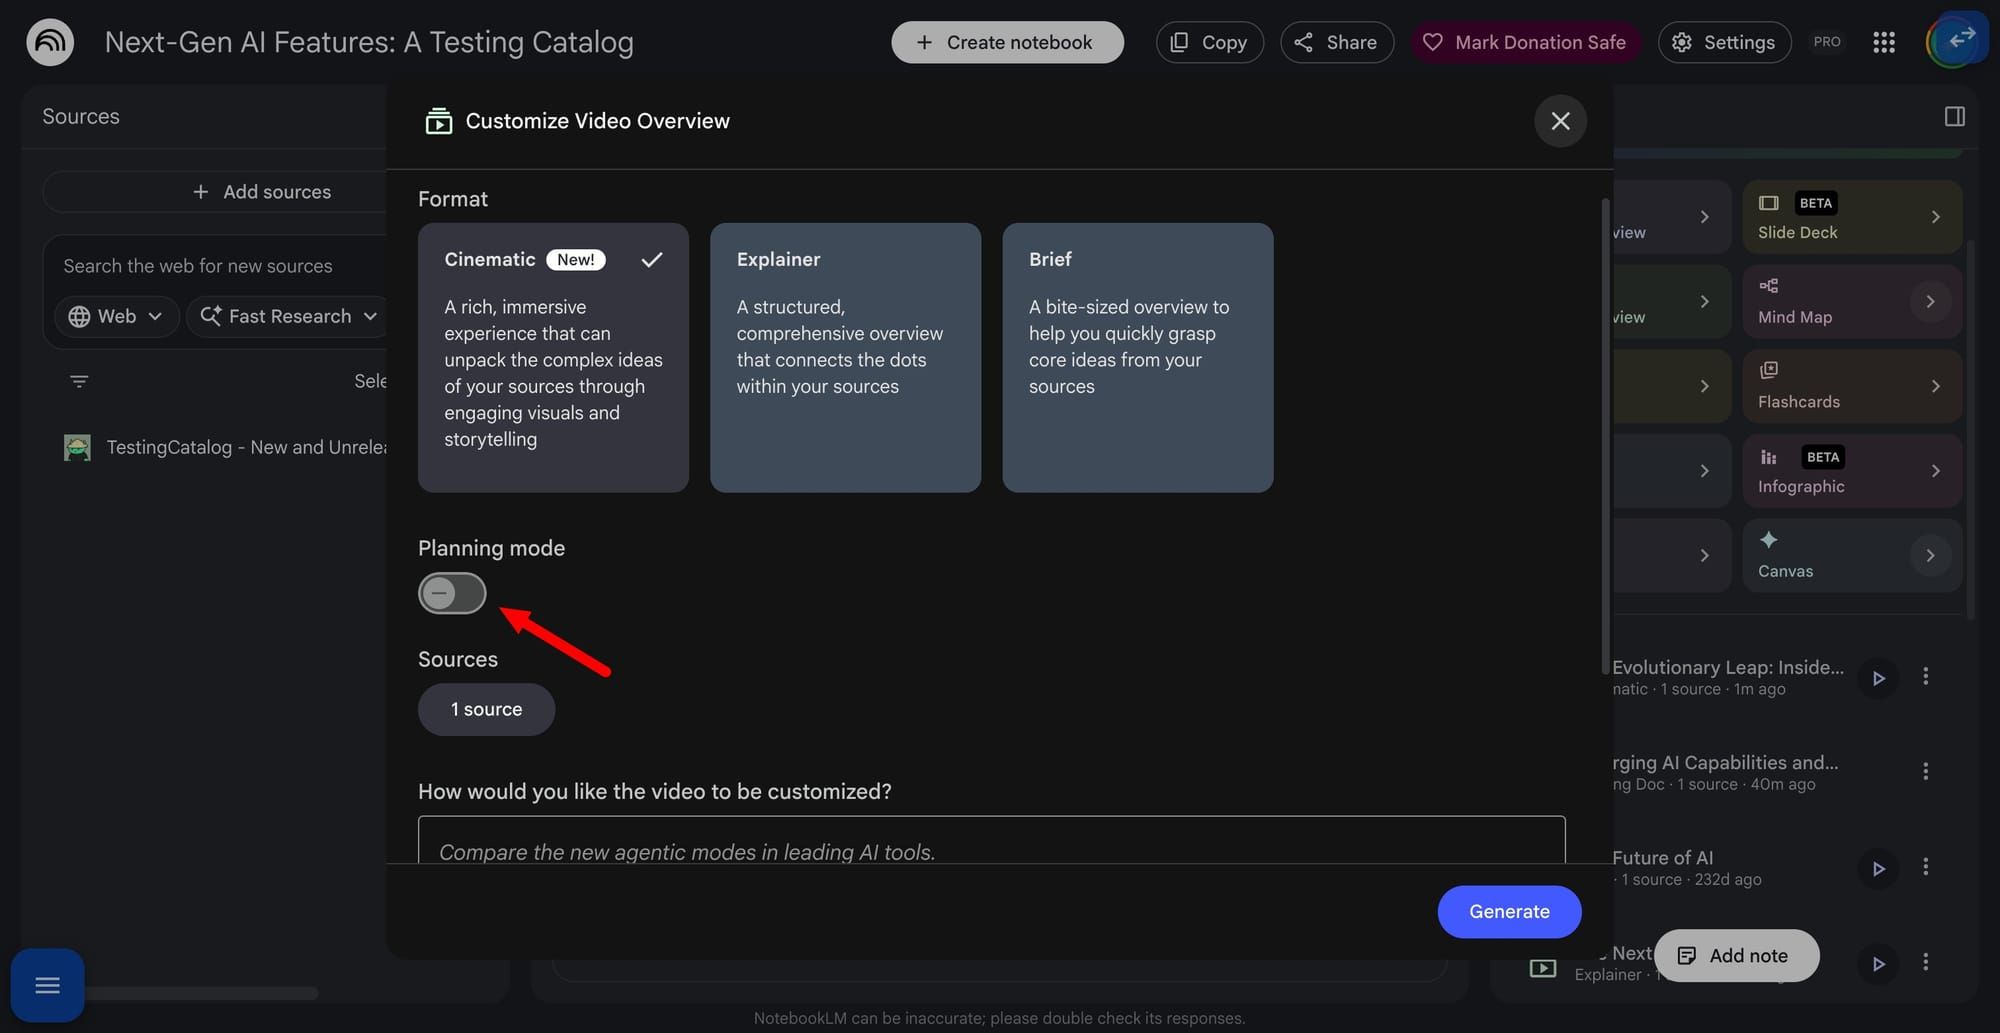
Task: Click the PRO badge
Action: click(x=1827, y=42)
